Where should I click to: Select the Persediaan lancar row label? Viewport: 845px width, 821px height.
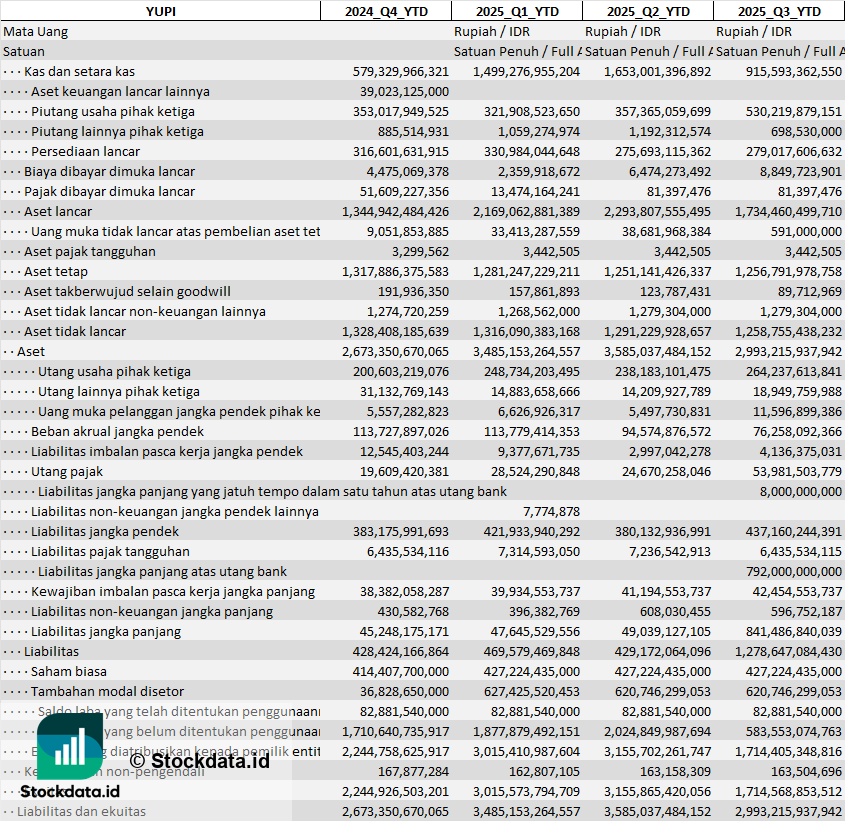coord(87,151)
